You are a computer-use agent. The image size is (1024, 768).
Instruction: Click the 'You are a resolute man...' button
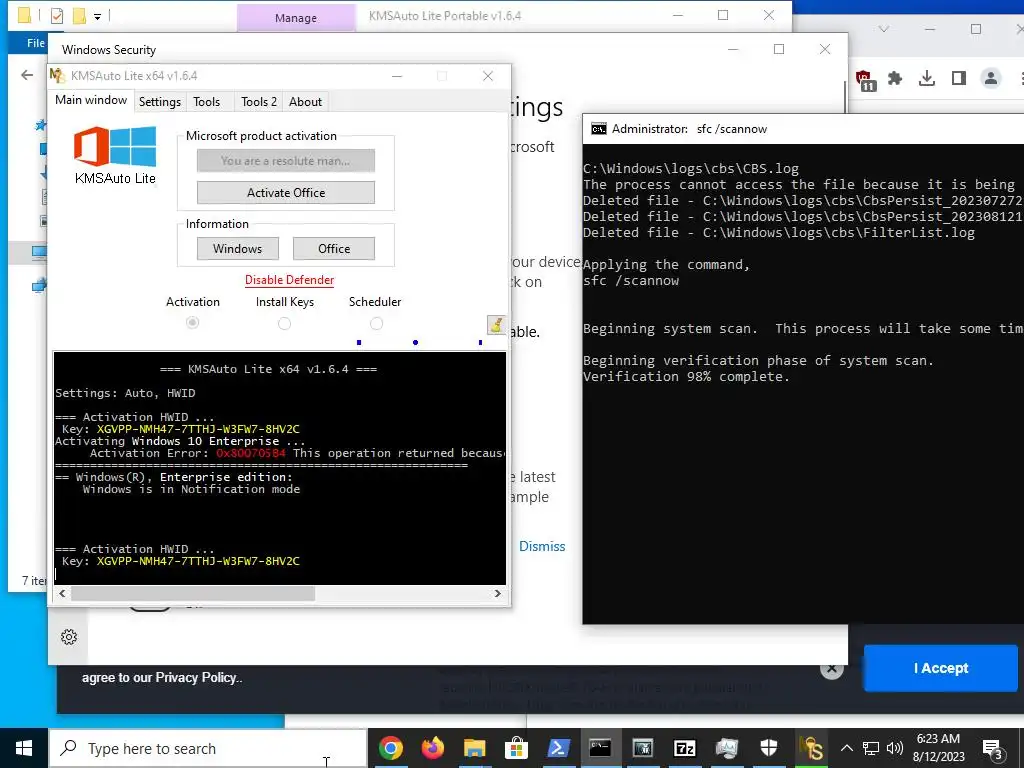tap(286, 161)
